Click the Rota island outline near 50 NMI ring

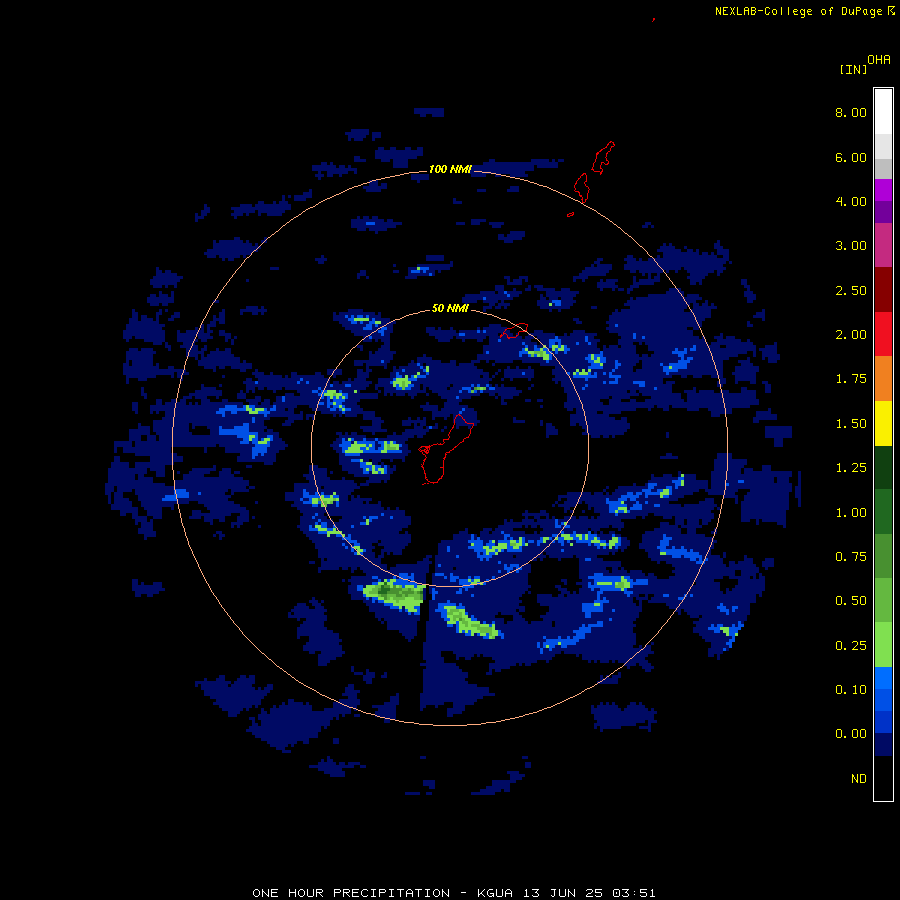click(514, 331)
